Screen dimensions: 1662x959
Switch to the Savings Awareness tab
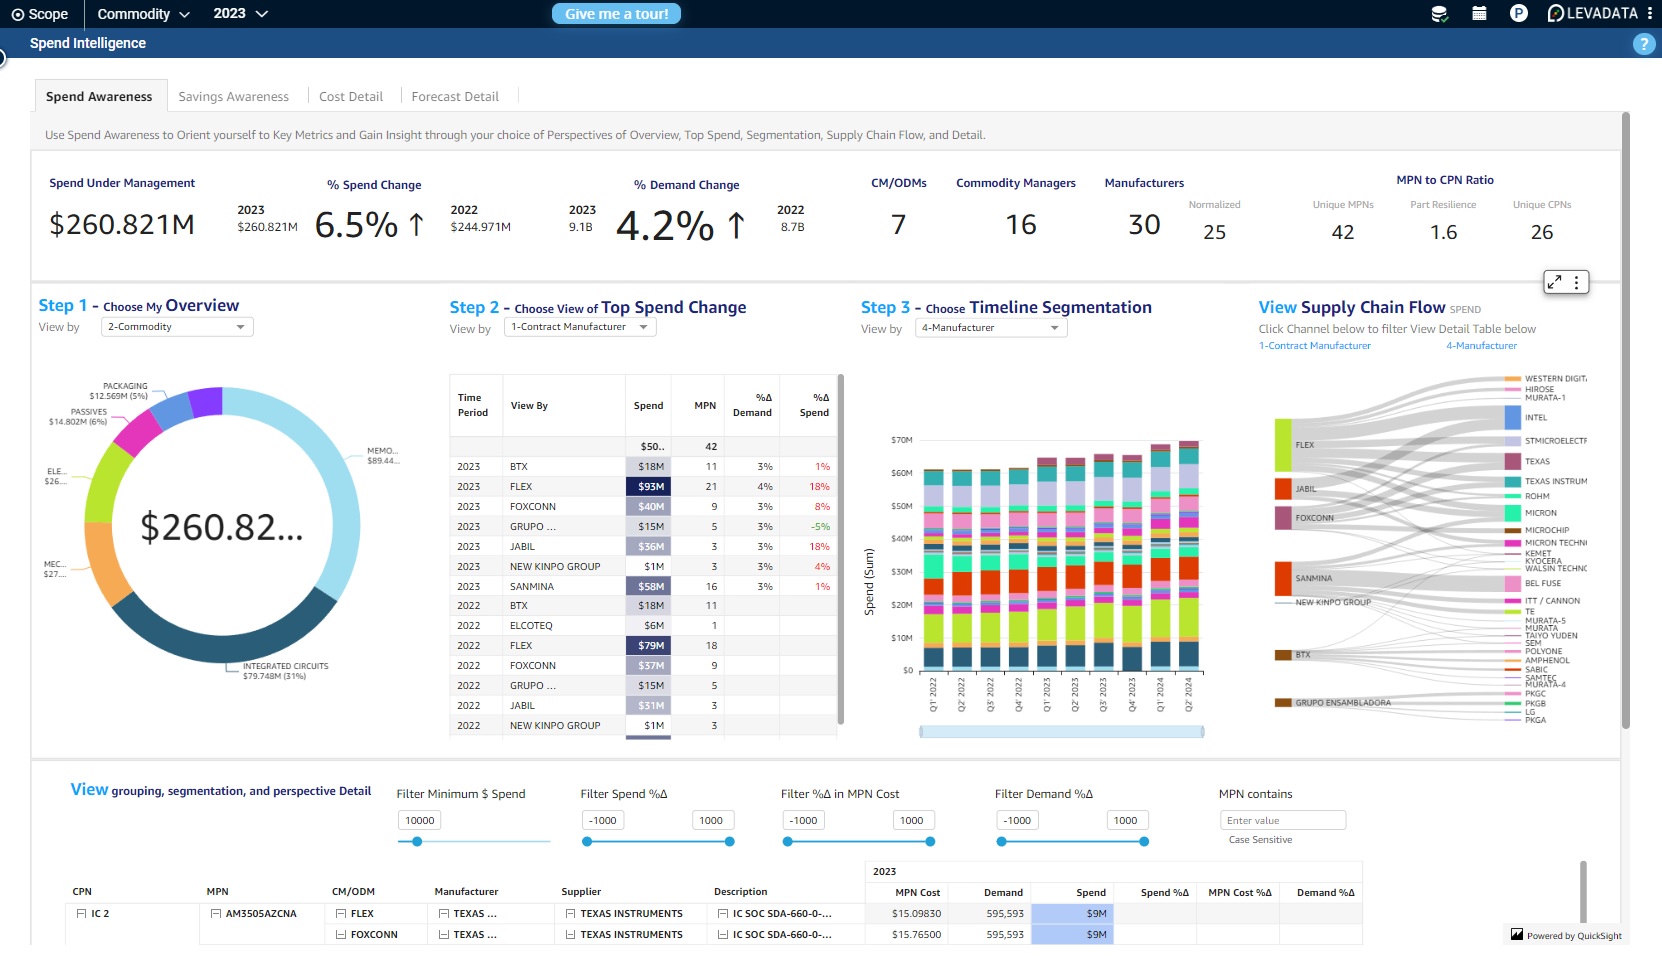click(x=233, y=97)
